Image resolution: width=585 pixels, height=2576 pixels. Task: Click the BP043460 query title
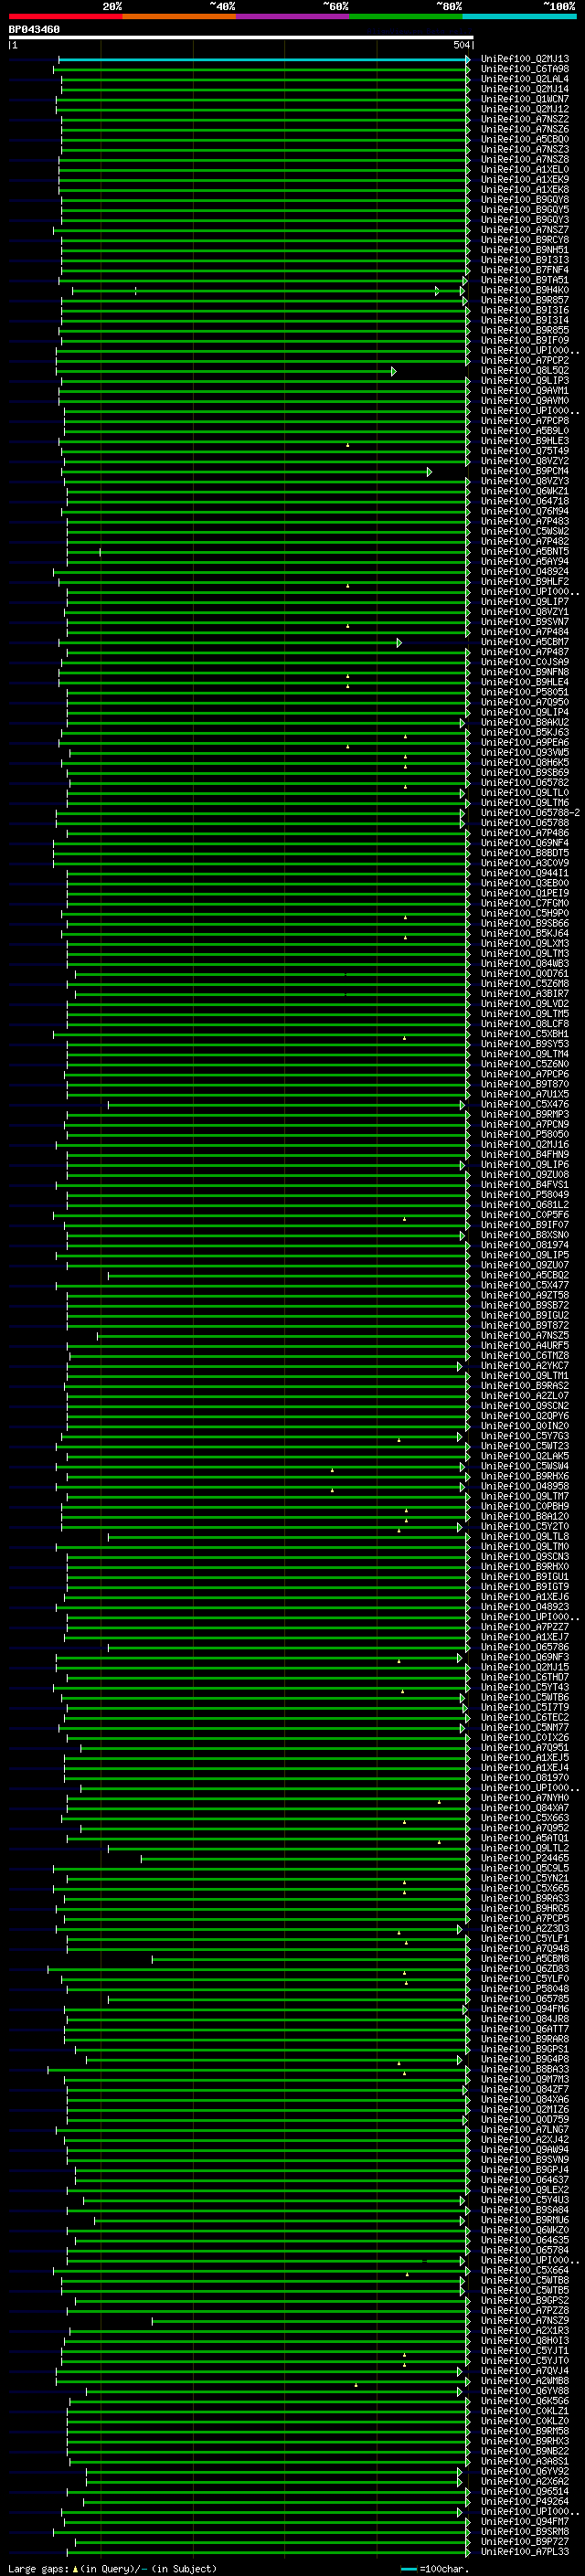(34, 30)
